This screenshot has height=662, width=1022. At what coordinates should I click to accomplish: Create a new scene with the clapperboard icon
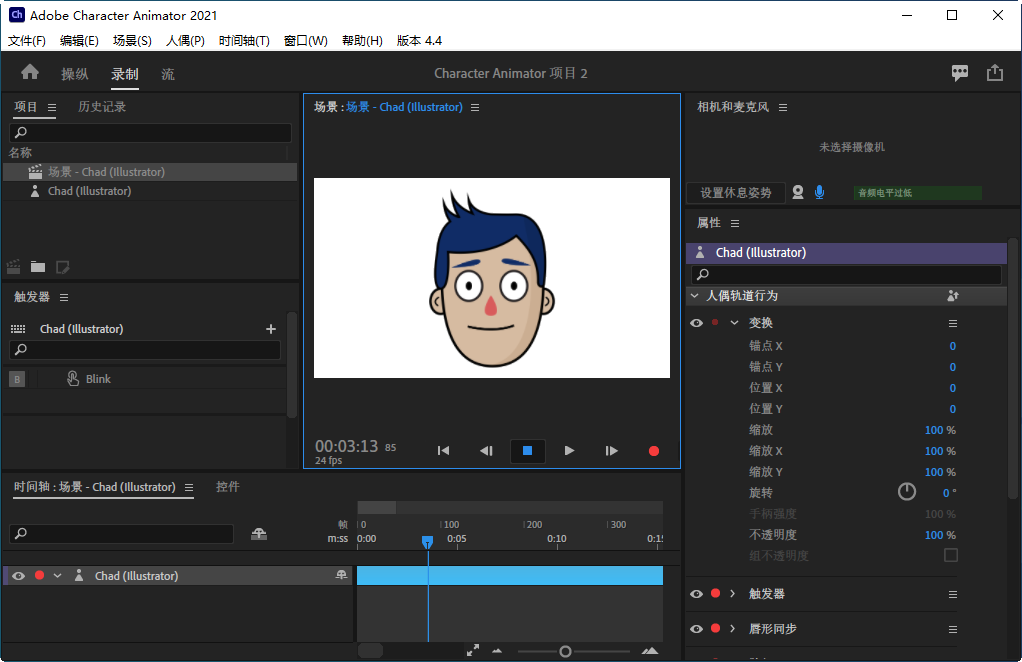[14, 267]
